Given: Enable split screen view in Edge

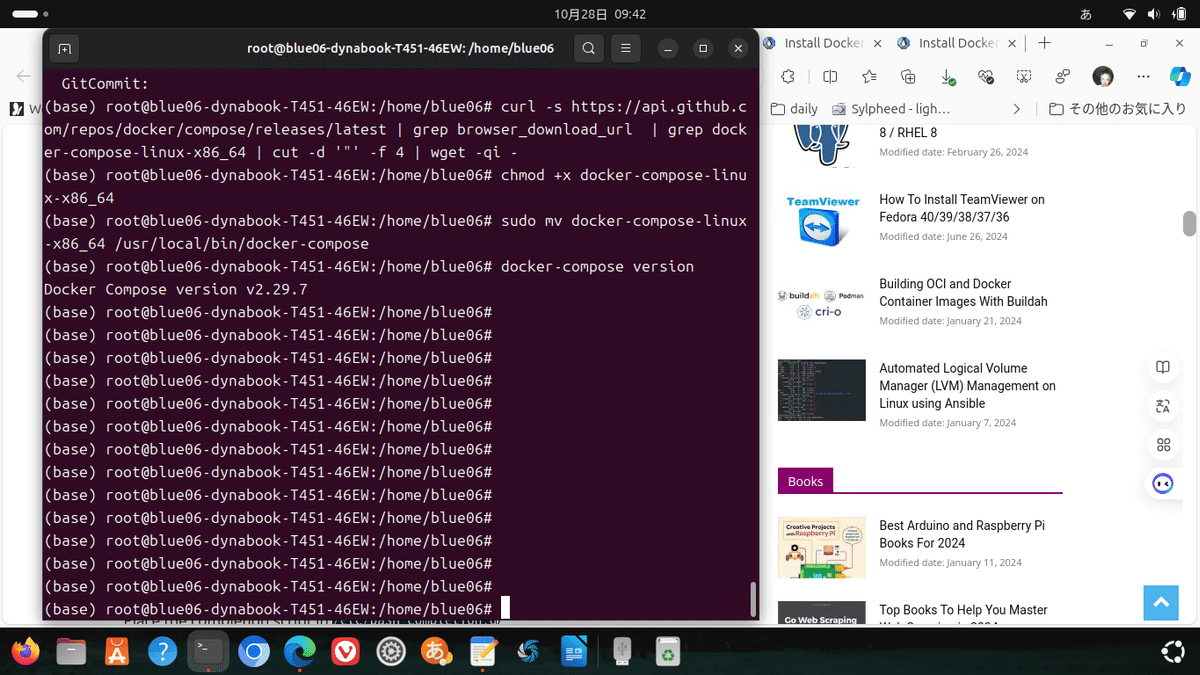Looking at the screenshot, I should [829, 76].
